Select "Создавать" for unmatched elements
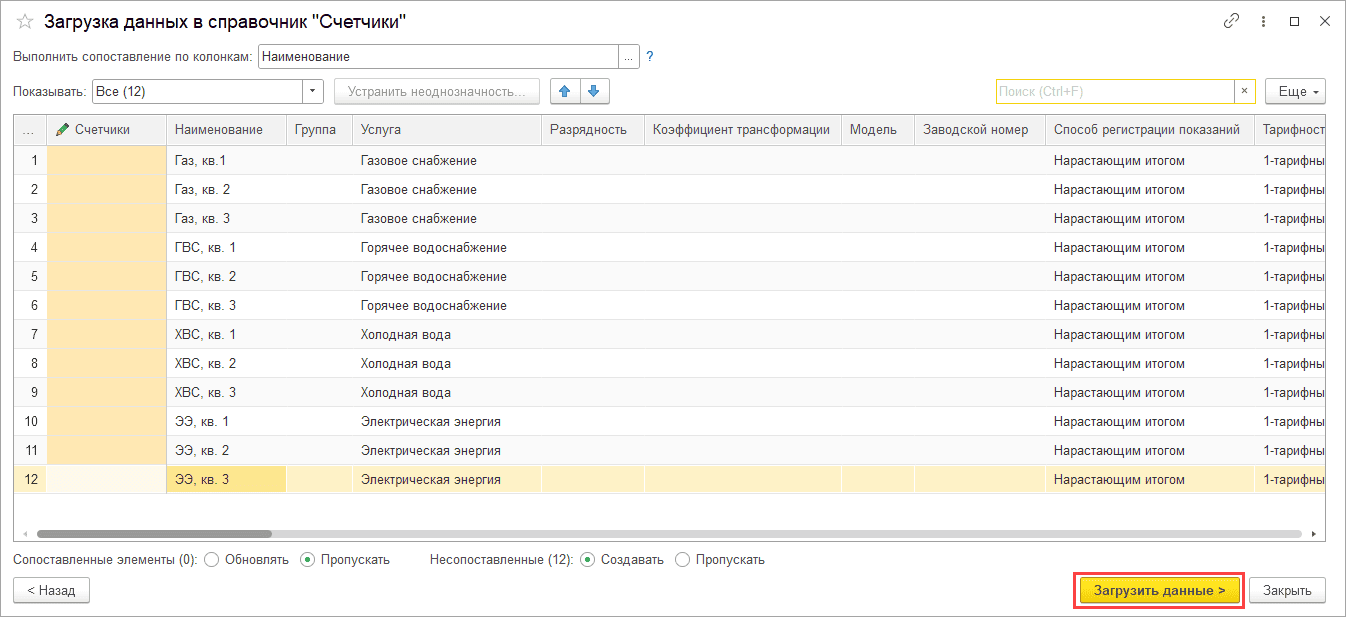Viewport: 1346px width, 617px height. pyautogui.click(x=587, y=560)
